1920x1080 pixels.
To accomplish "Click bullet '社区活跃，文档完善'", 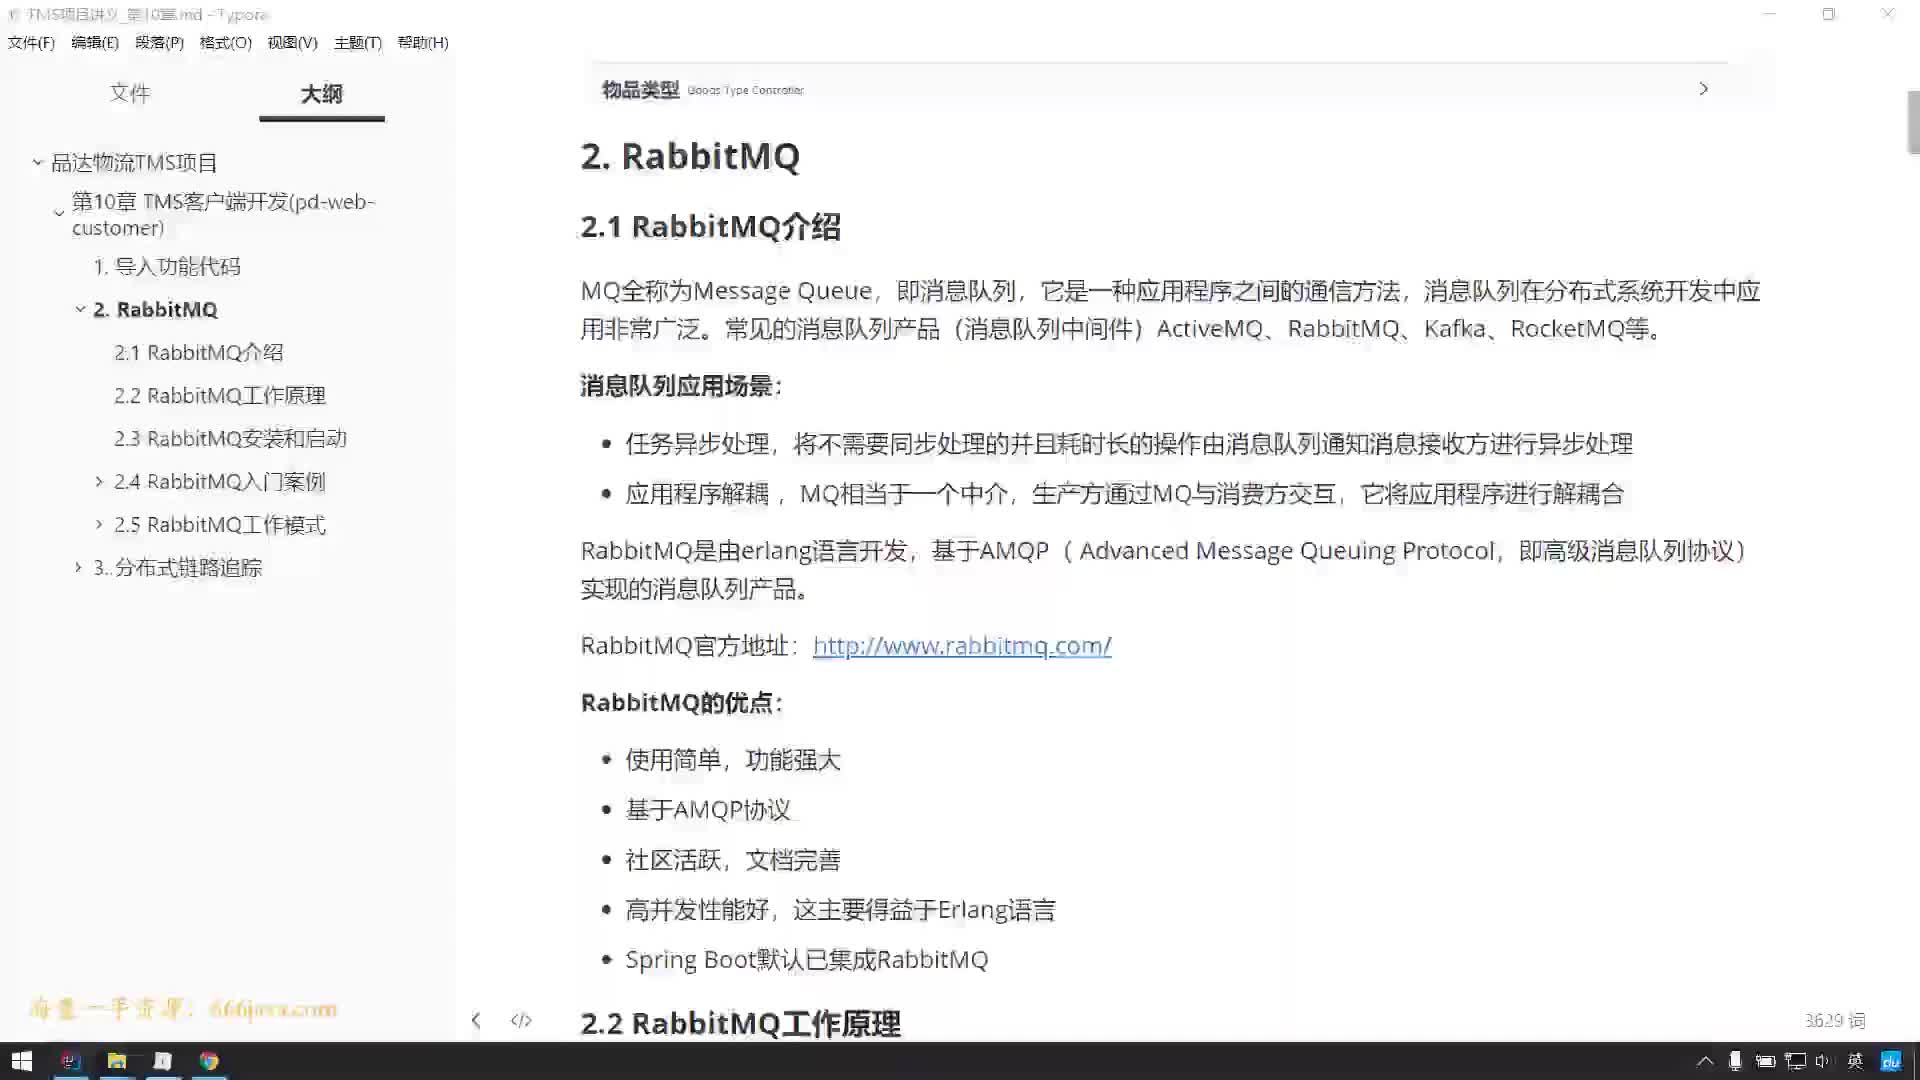I will [x=733, y=860].
